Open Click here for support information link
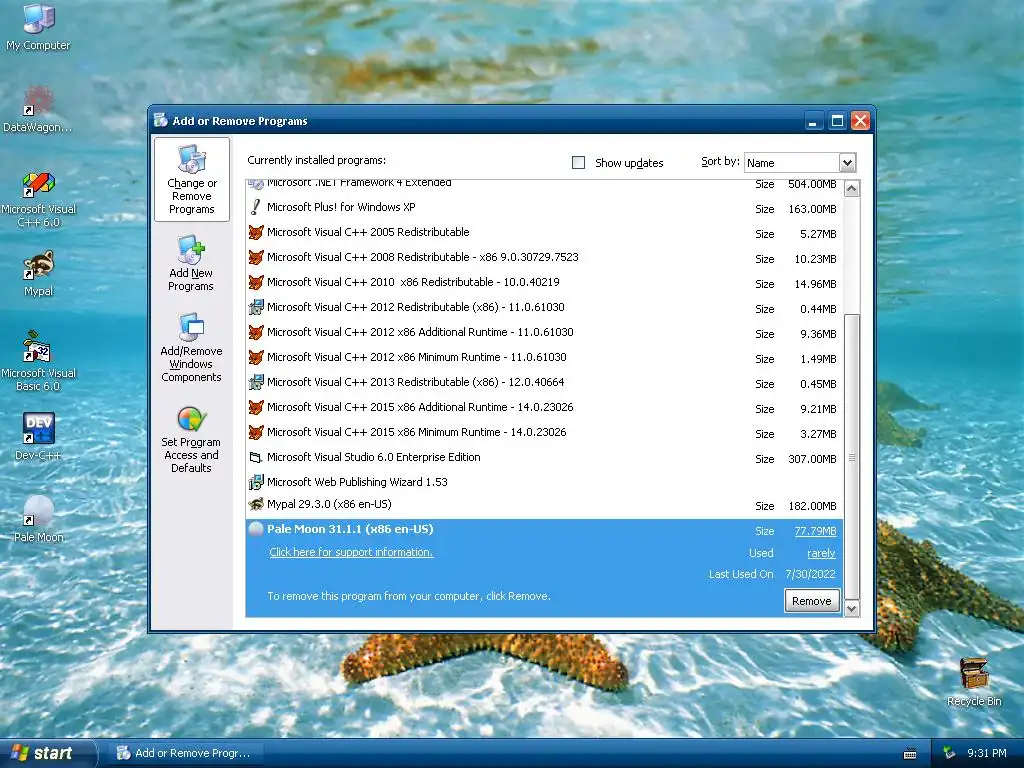 pyautogui.click(x=351, y=552)
